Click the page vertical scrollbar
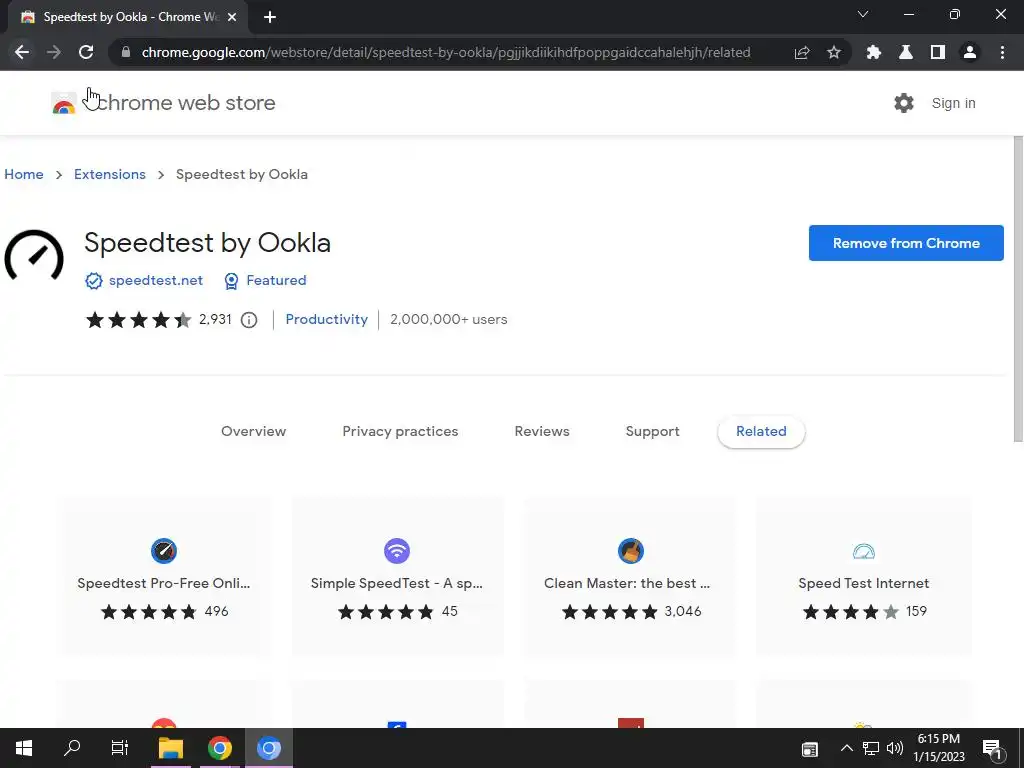 pos(1018,289)
